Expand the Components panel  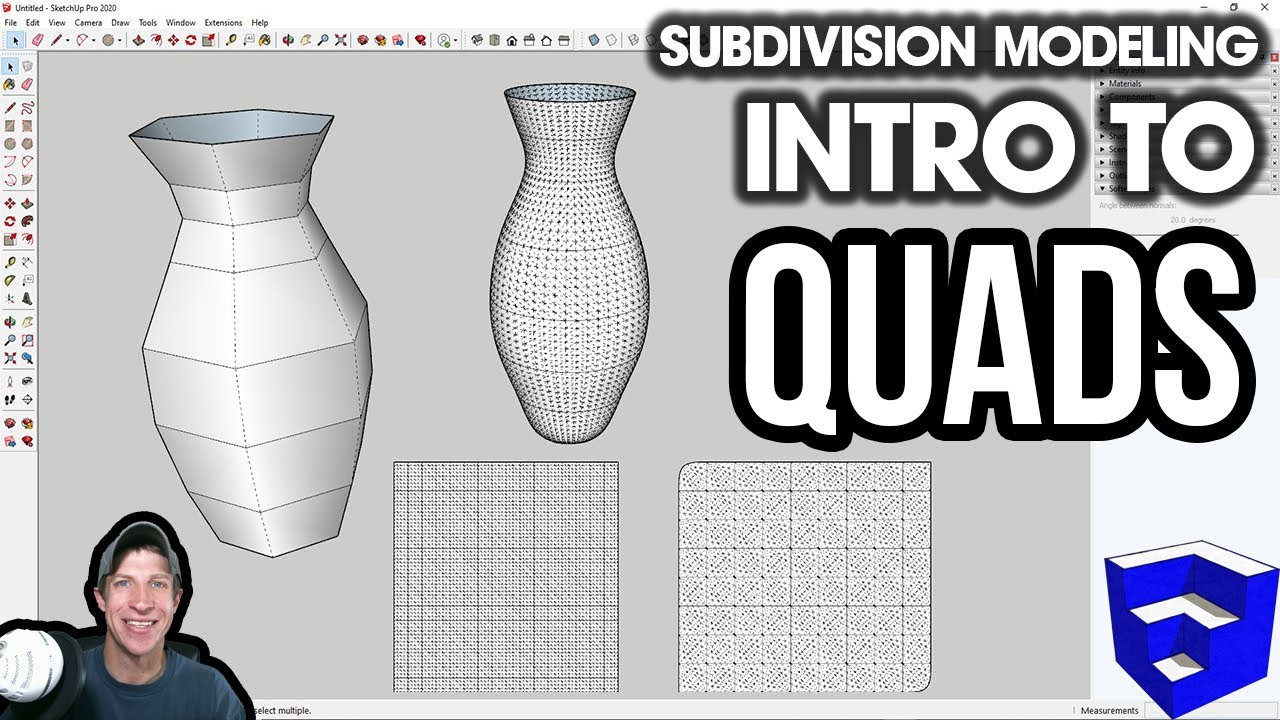pos(1103,97)
